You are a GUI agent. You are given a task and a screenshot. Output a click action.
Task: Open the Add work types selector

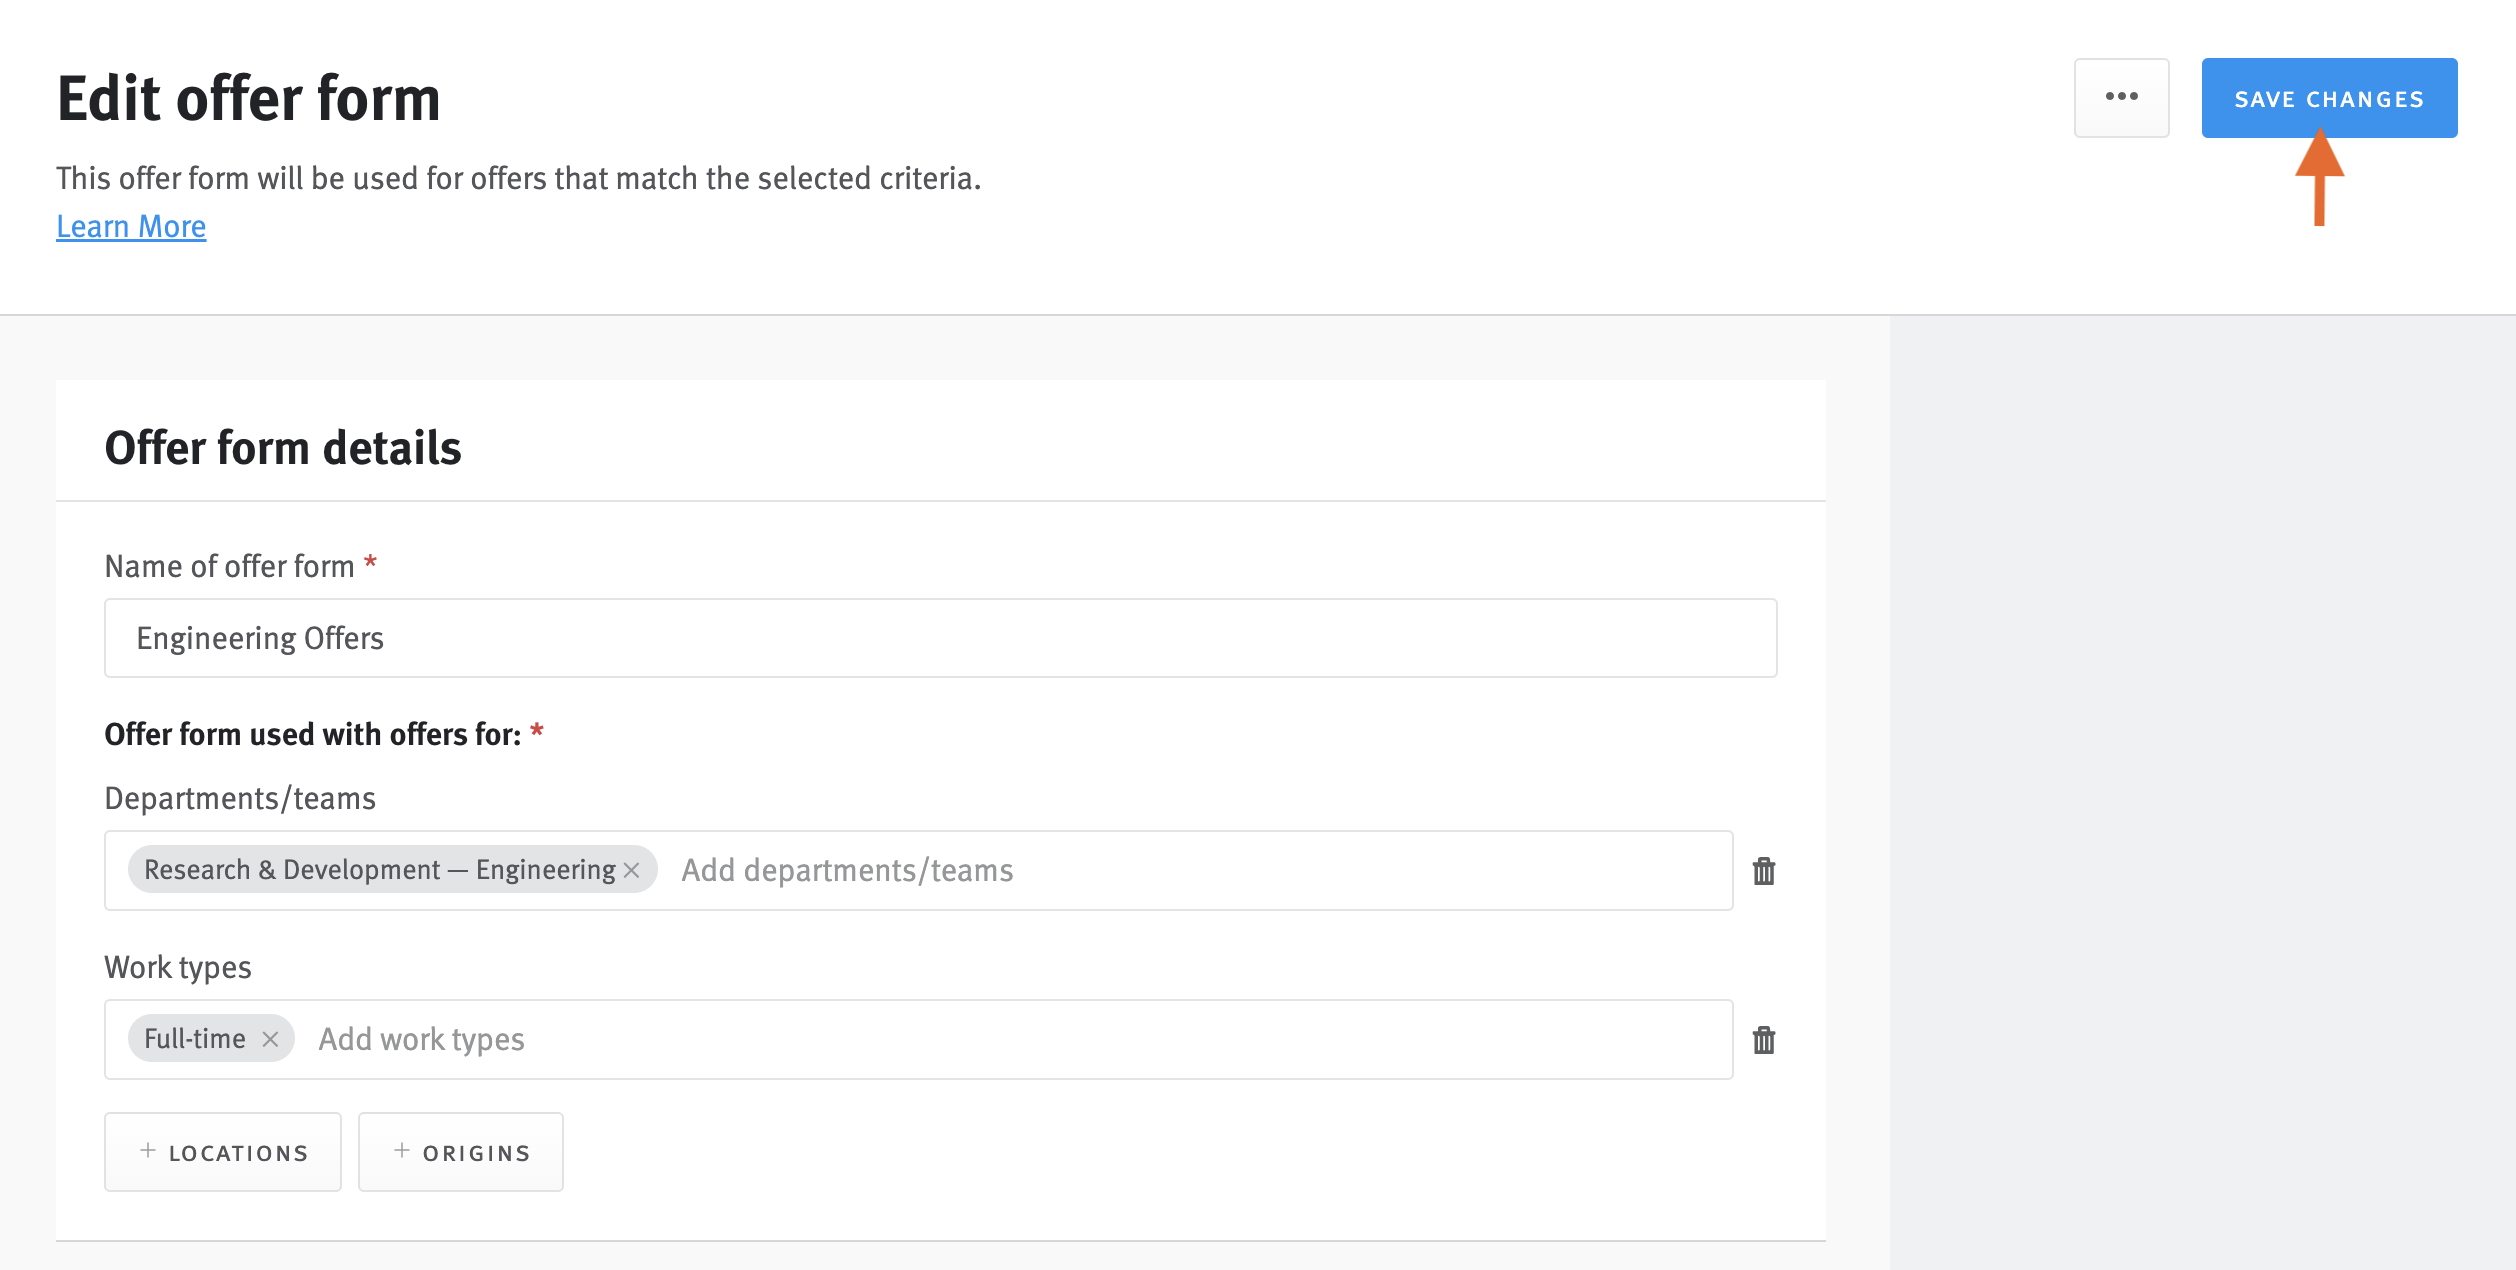421,1039
